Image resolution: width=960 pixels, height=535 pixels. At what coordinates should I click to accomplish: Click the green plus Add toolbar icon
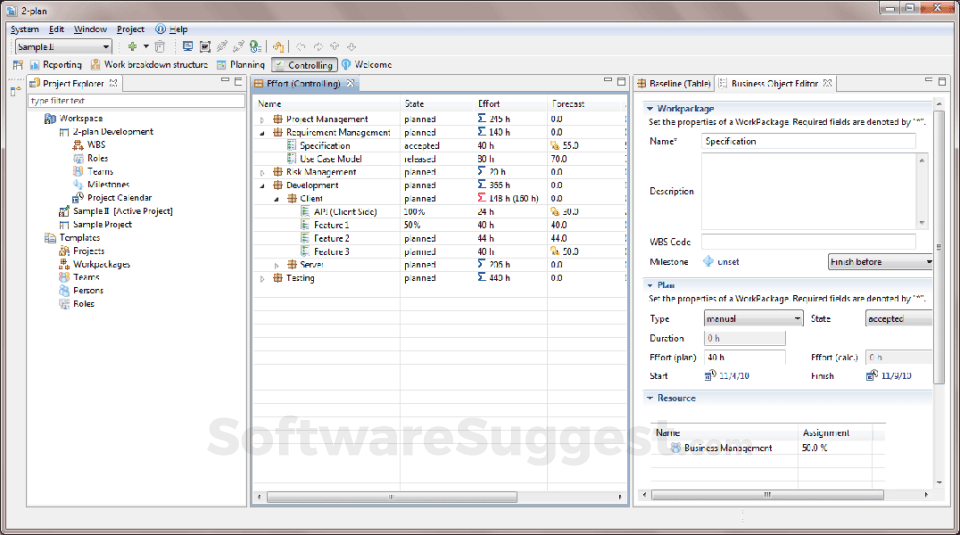[x=132, y=47]
